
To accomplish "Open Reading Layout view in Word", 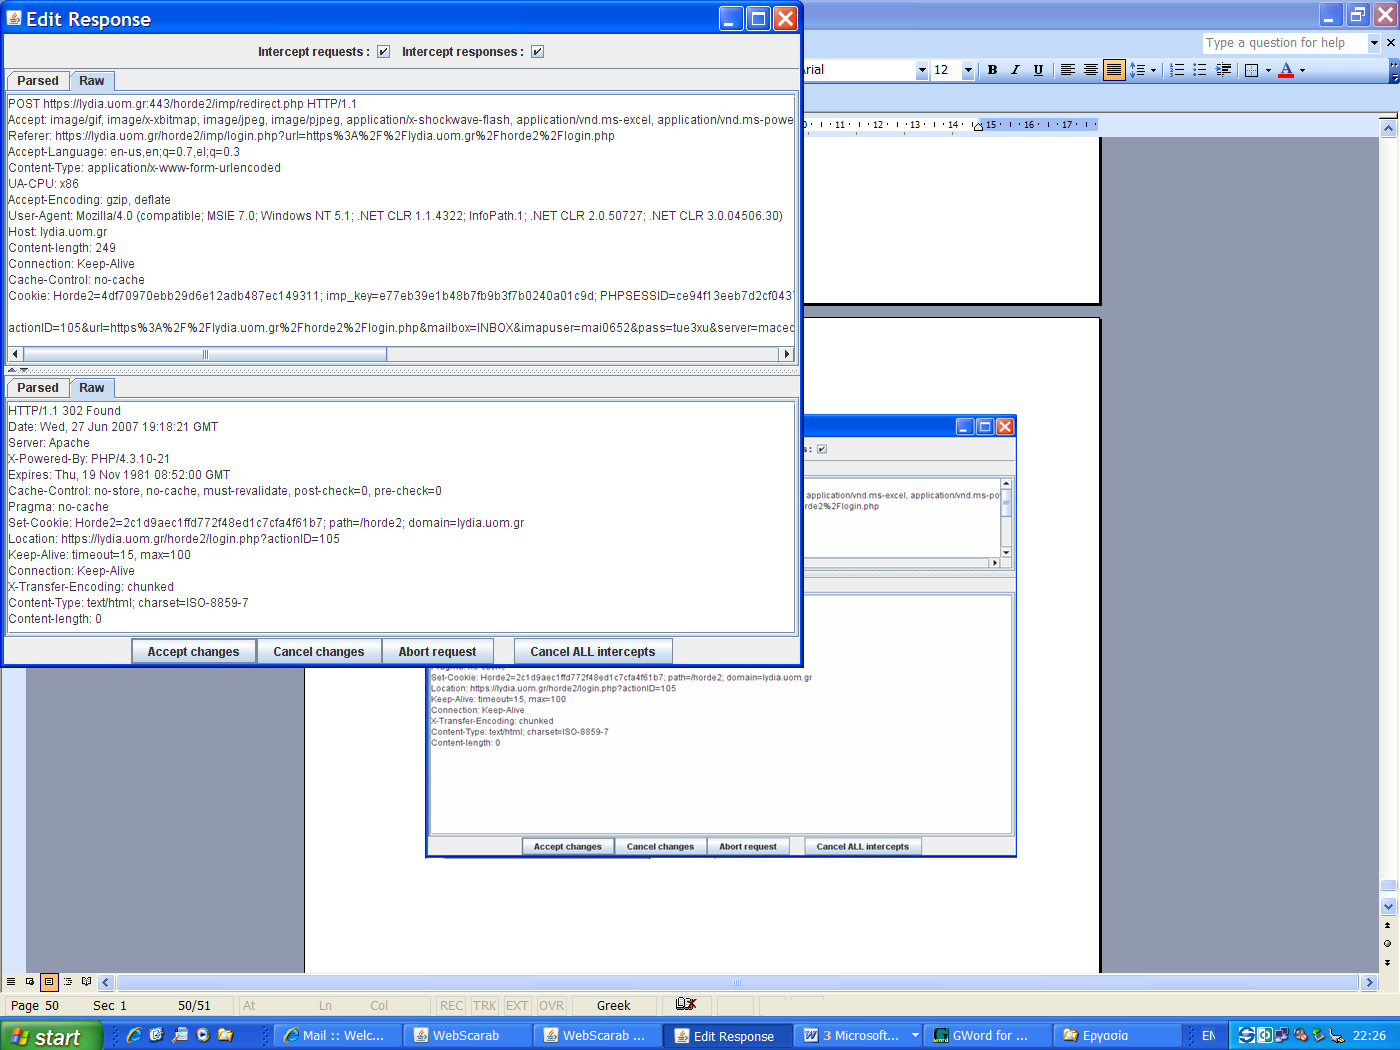I will (x=87, y=982).
